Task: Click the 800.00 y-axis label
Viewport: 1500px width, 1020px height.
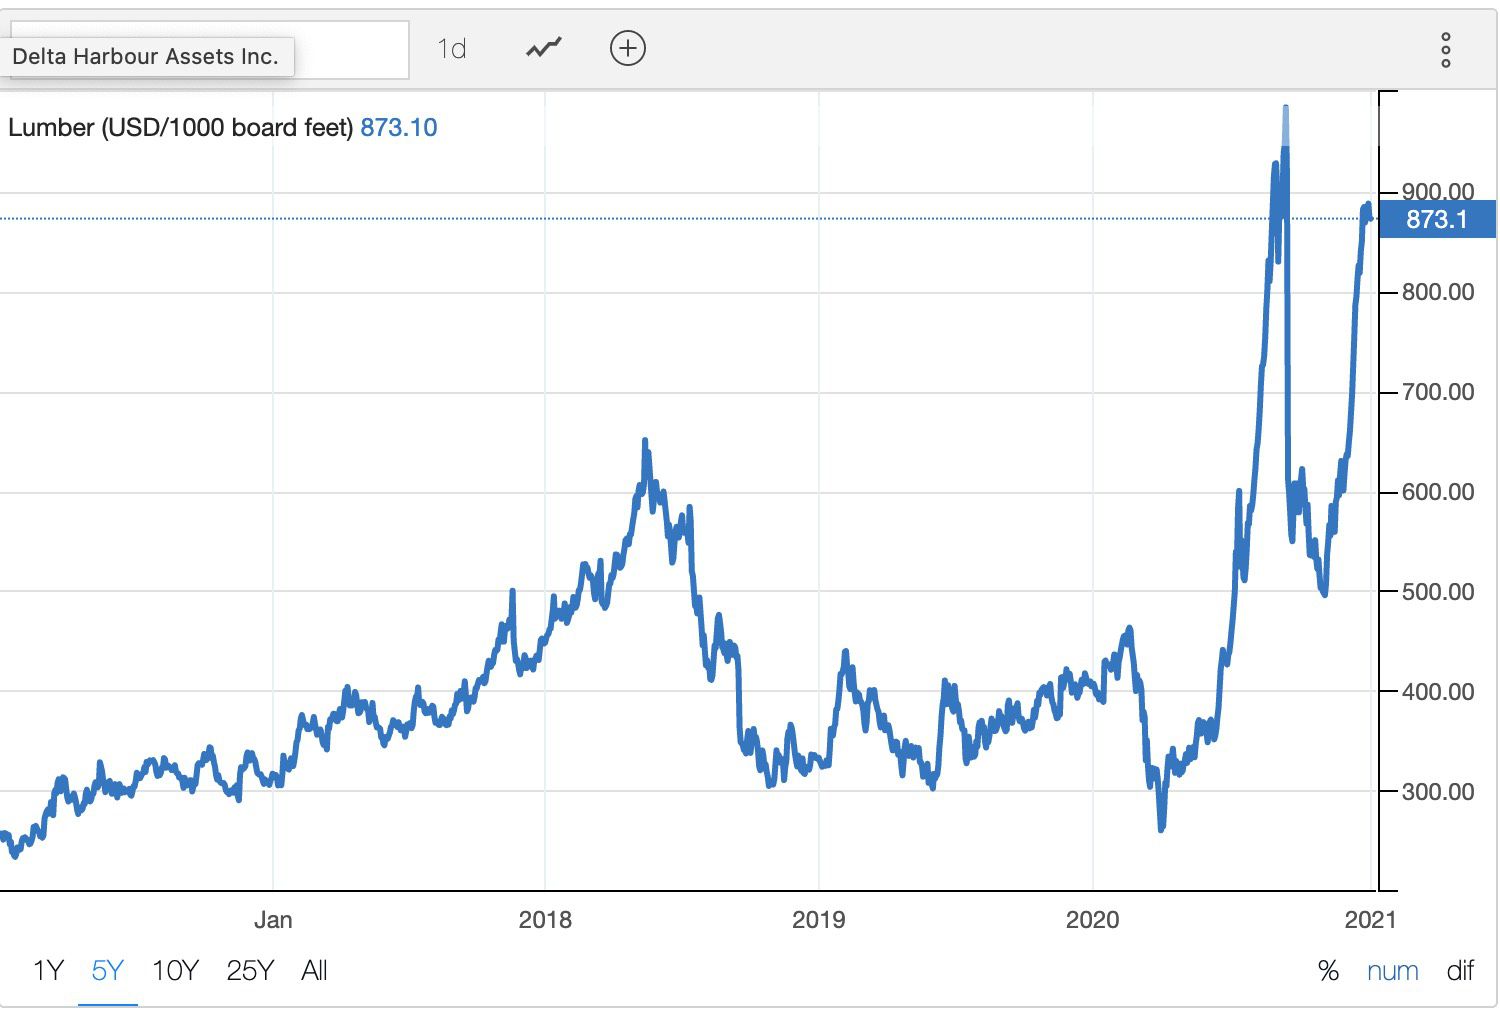Action: 1438,292
